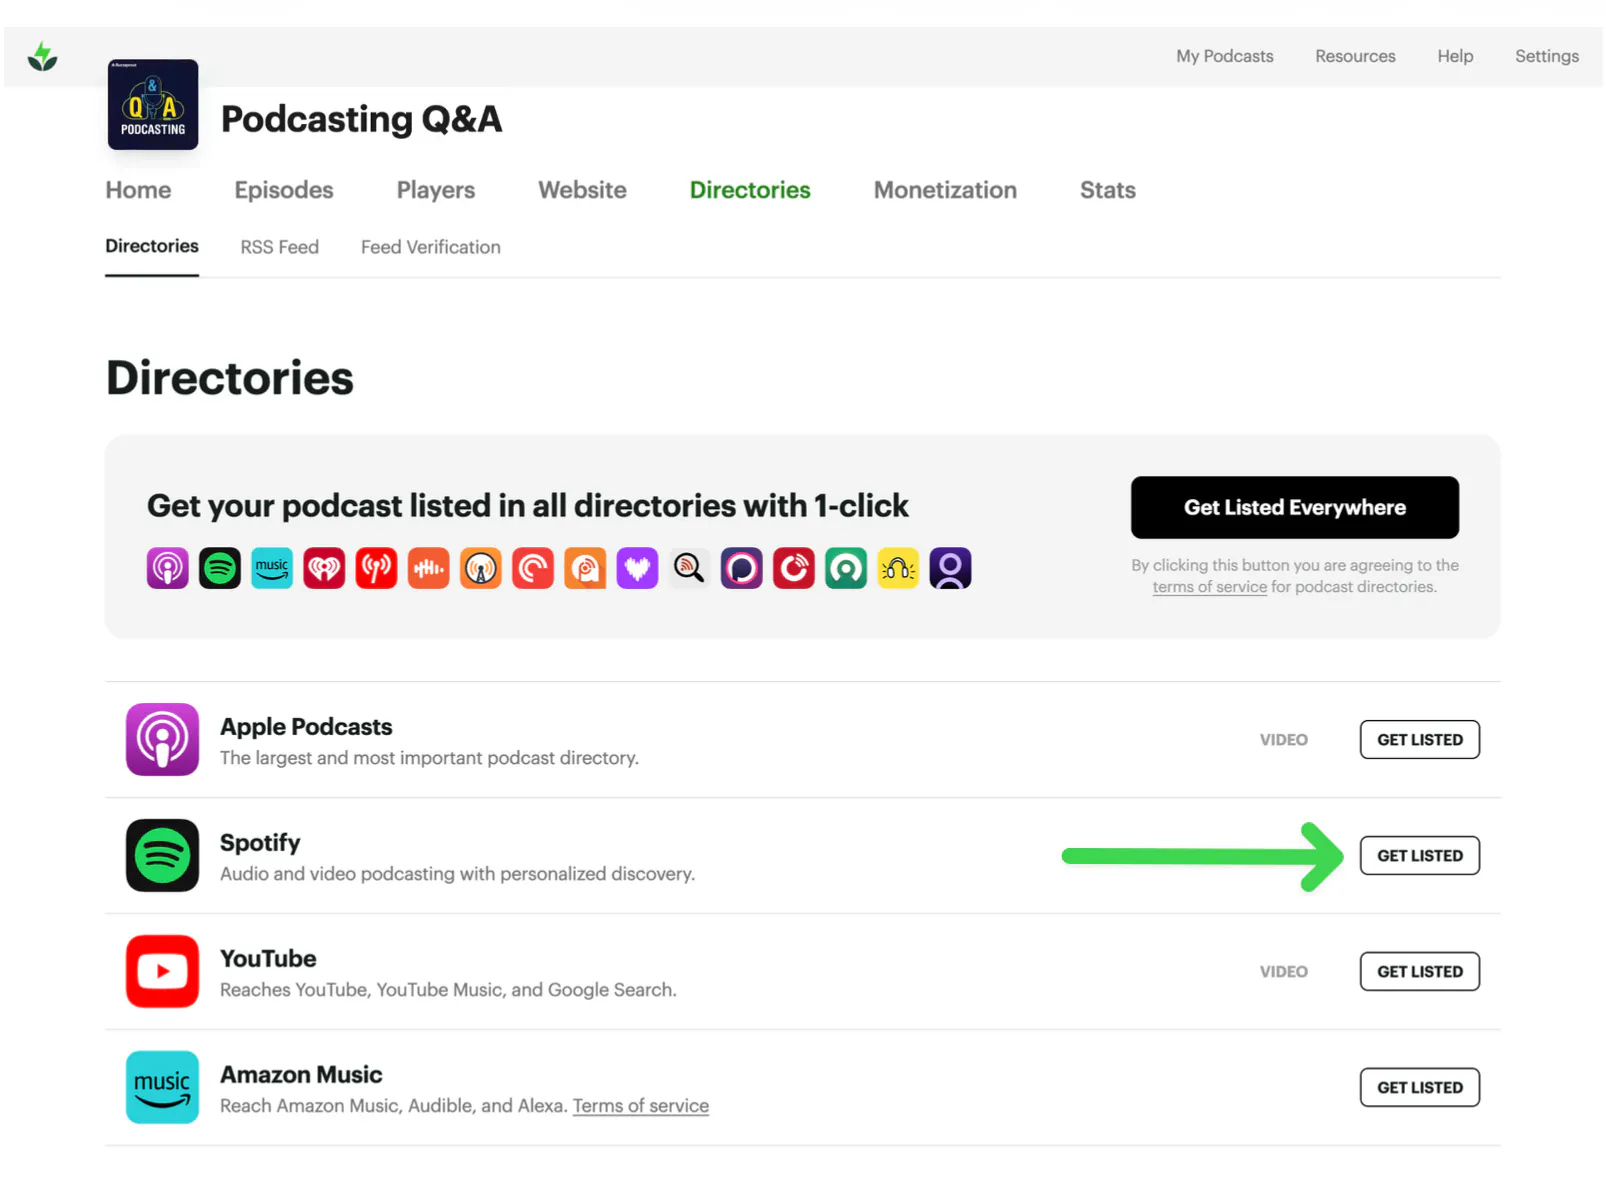Click the Podcast Addict orange icon
Screen dimensions: 1606x1192
[x=585, y=568]
